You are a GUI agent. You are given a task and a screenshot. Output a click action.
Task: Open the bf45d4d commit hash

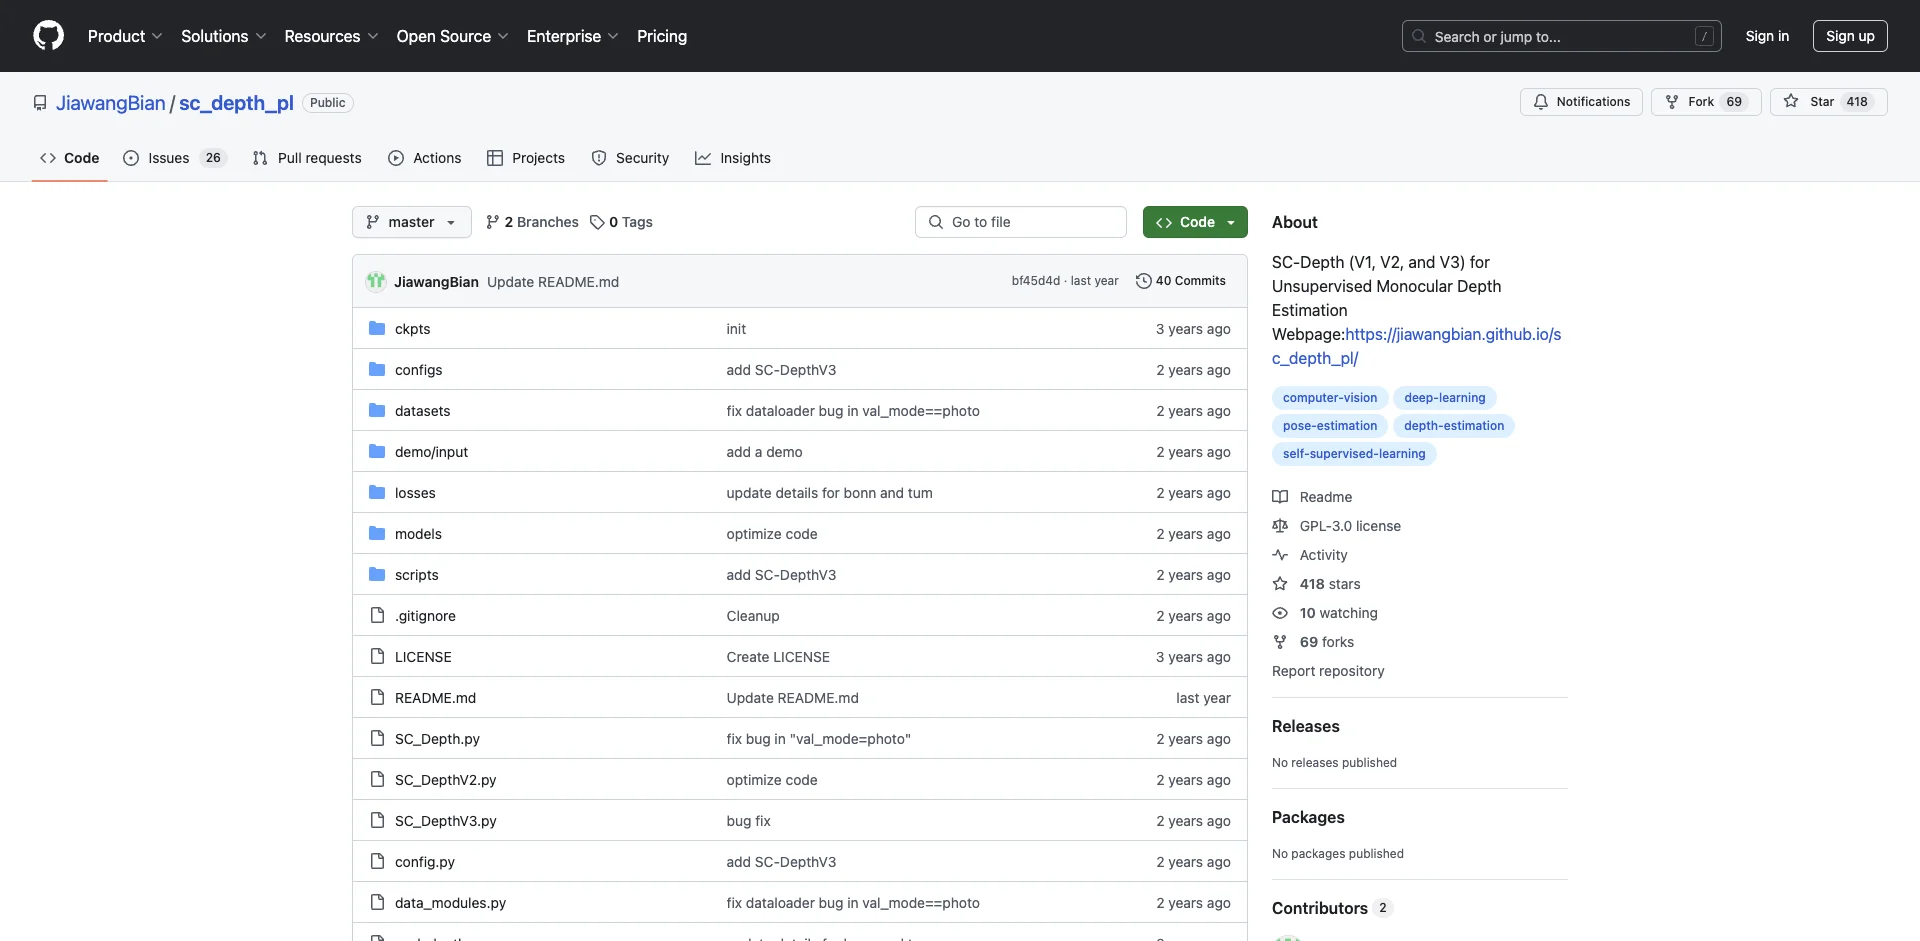tap(1035, 281)
